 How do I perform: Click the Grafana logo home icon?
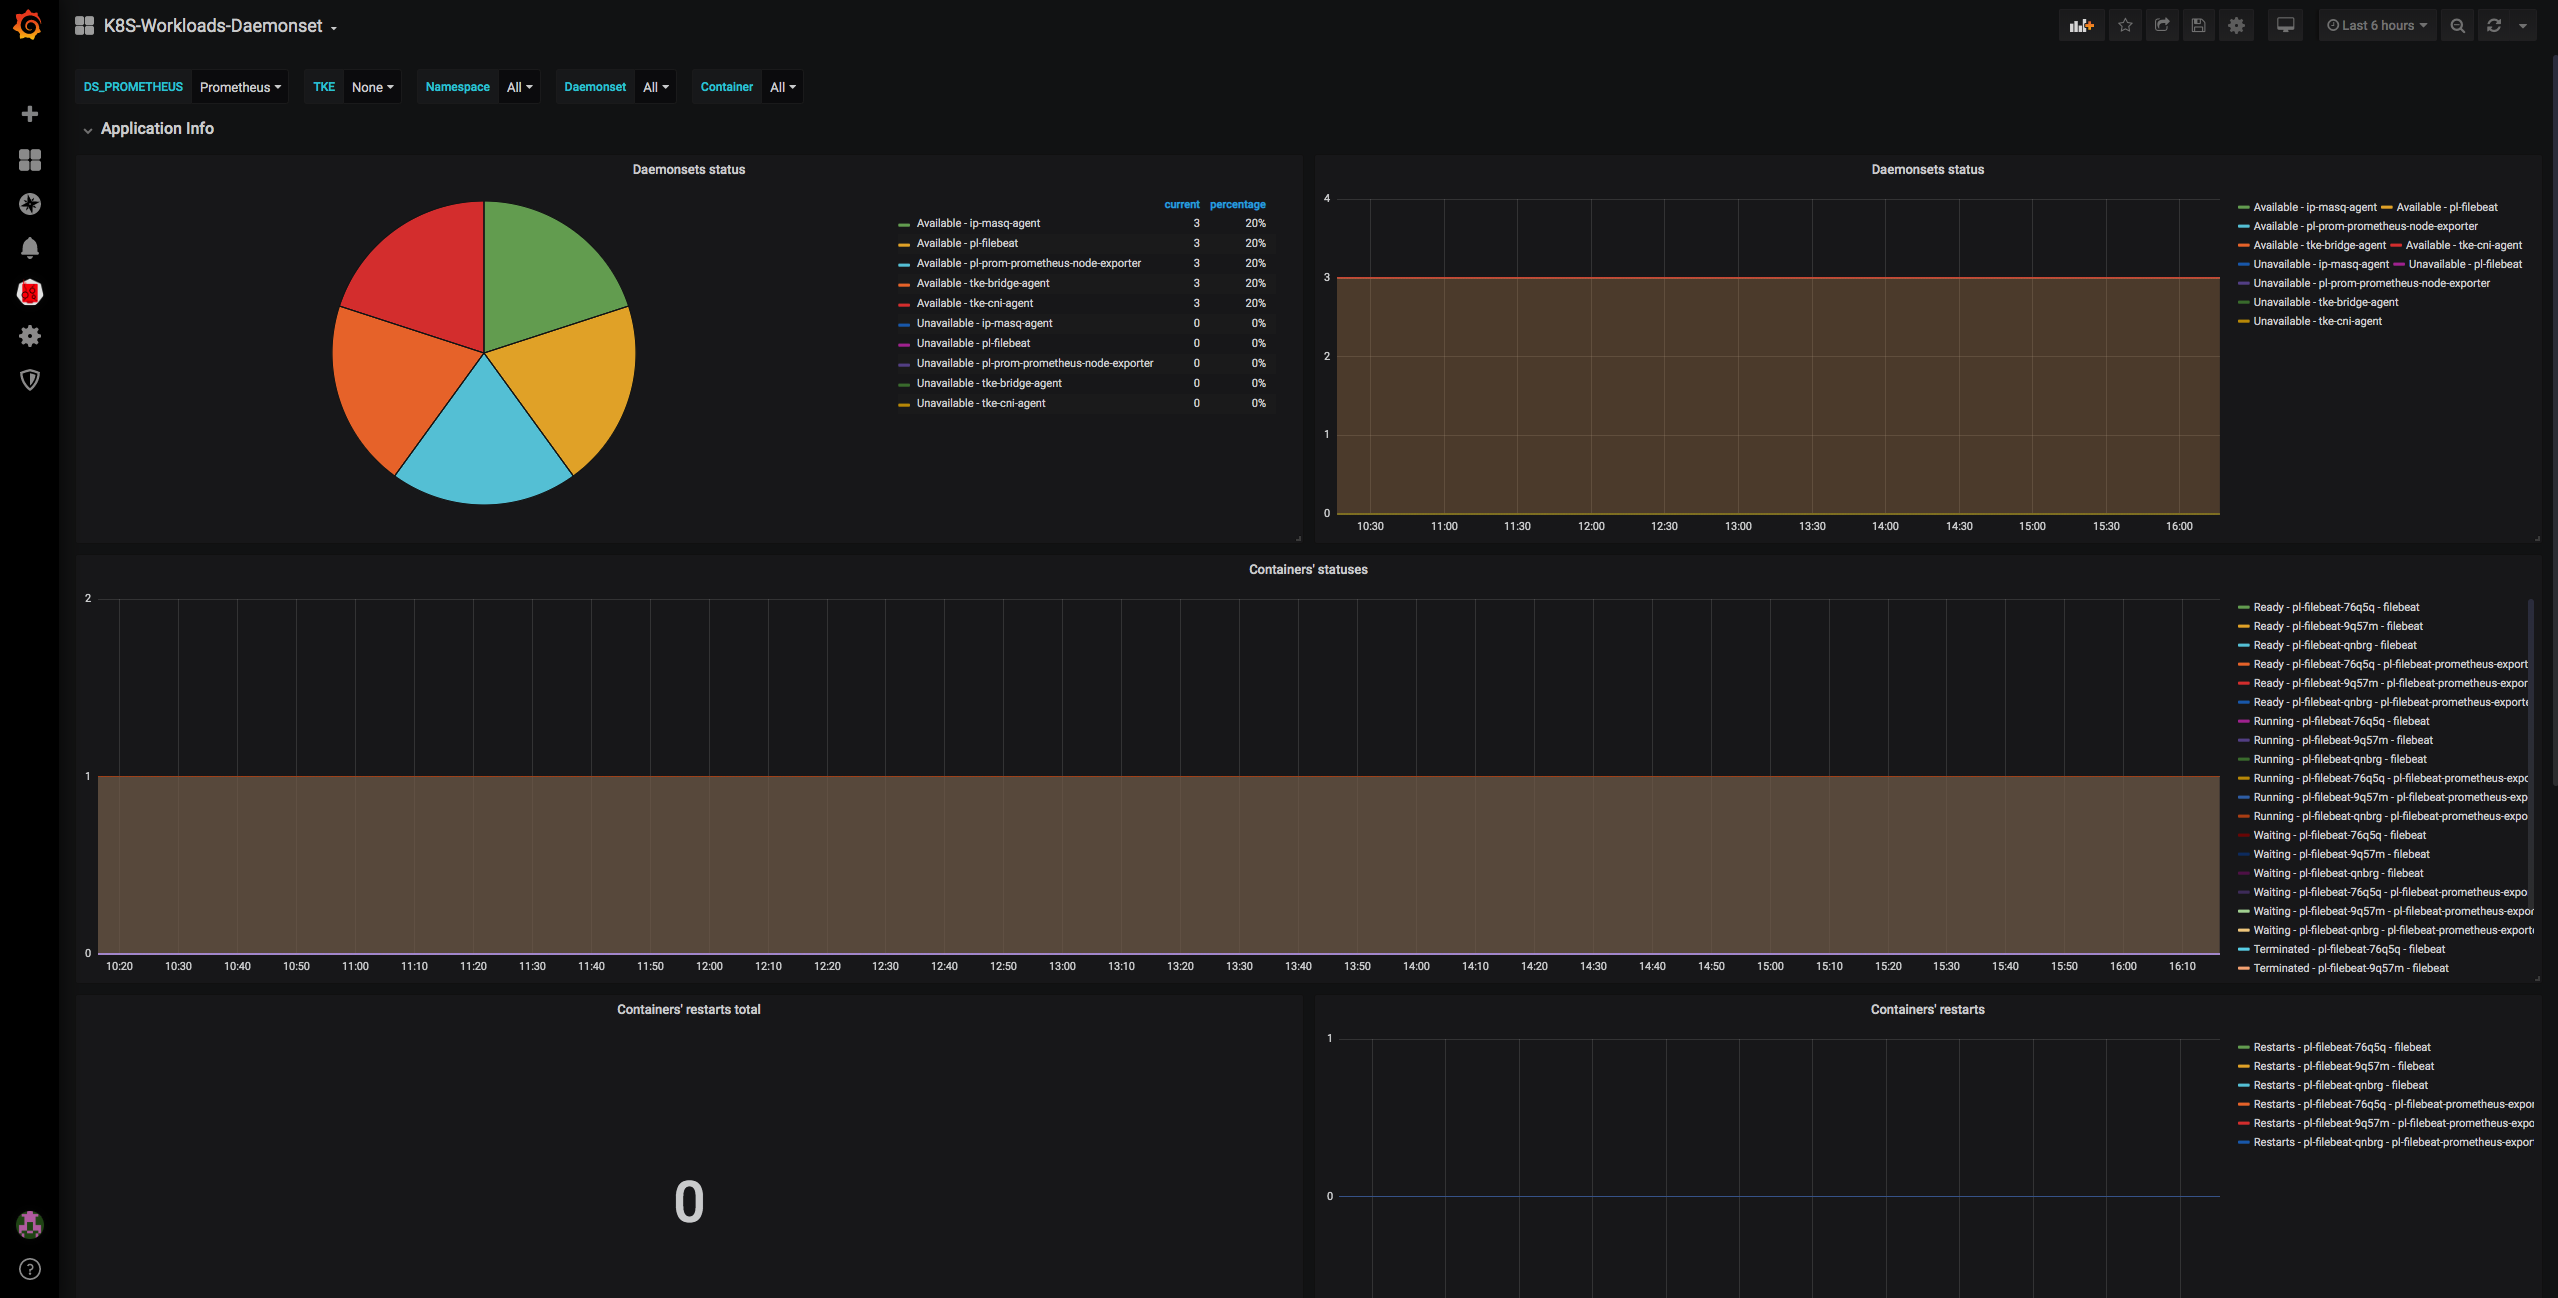tap(29, 25)
